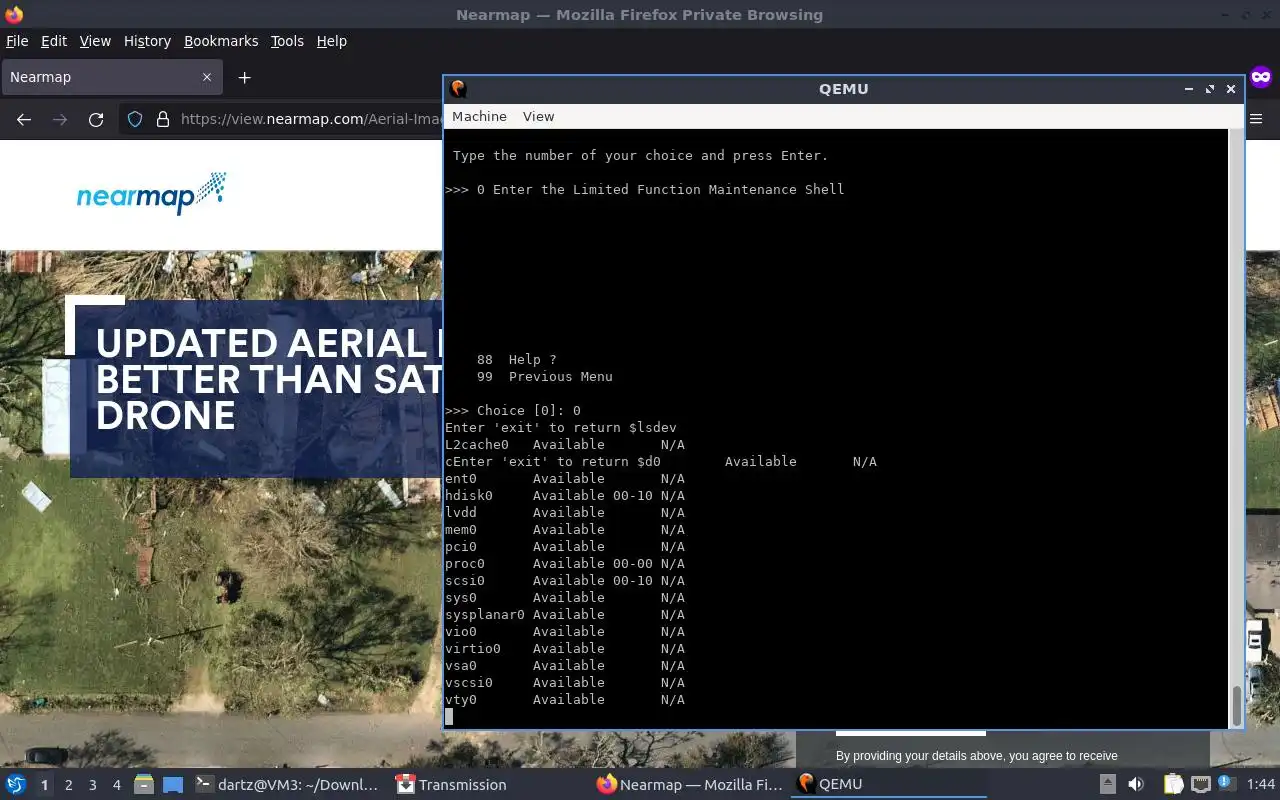
Task: Focus the Firefox URL address bar
Action: point(310,119)
